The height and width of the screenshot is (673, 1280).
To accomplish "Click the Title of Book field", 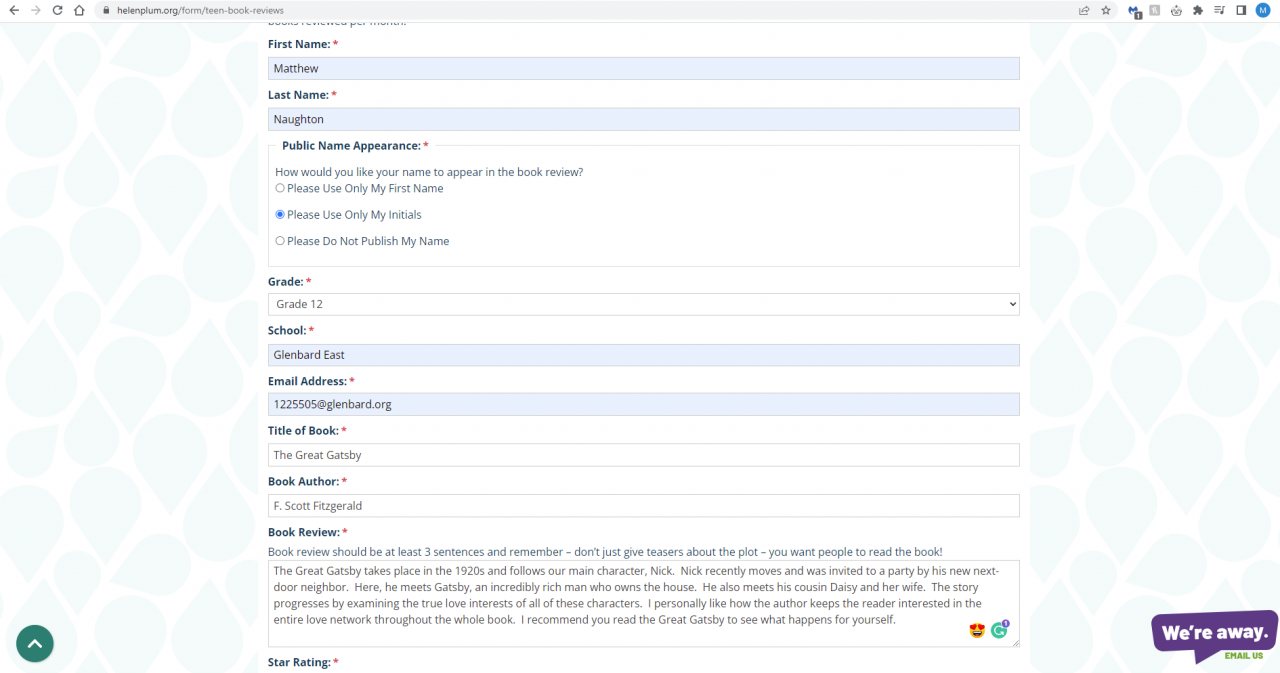I will tap(644, 455).
